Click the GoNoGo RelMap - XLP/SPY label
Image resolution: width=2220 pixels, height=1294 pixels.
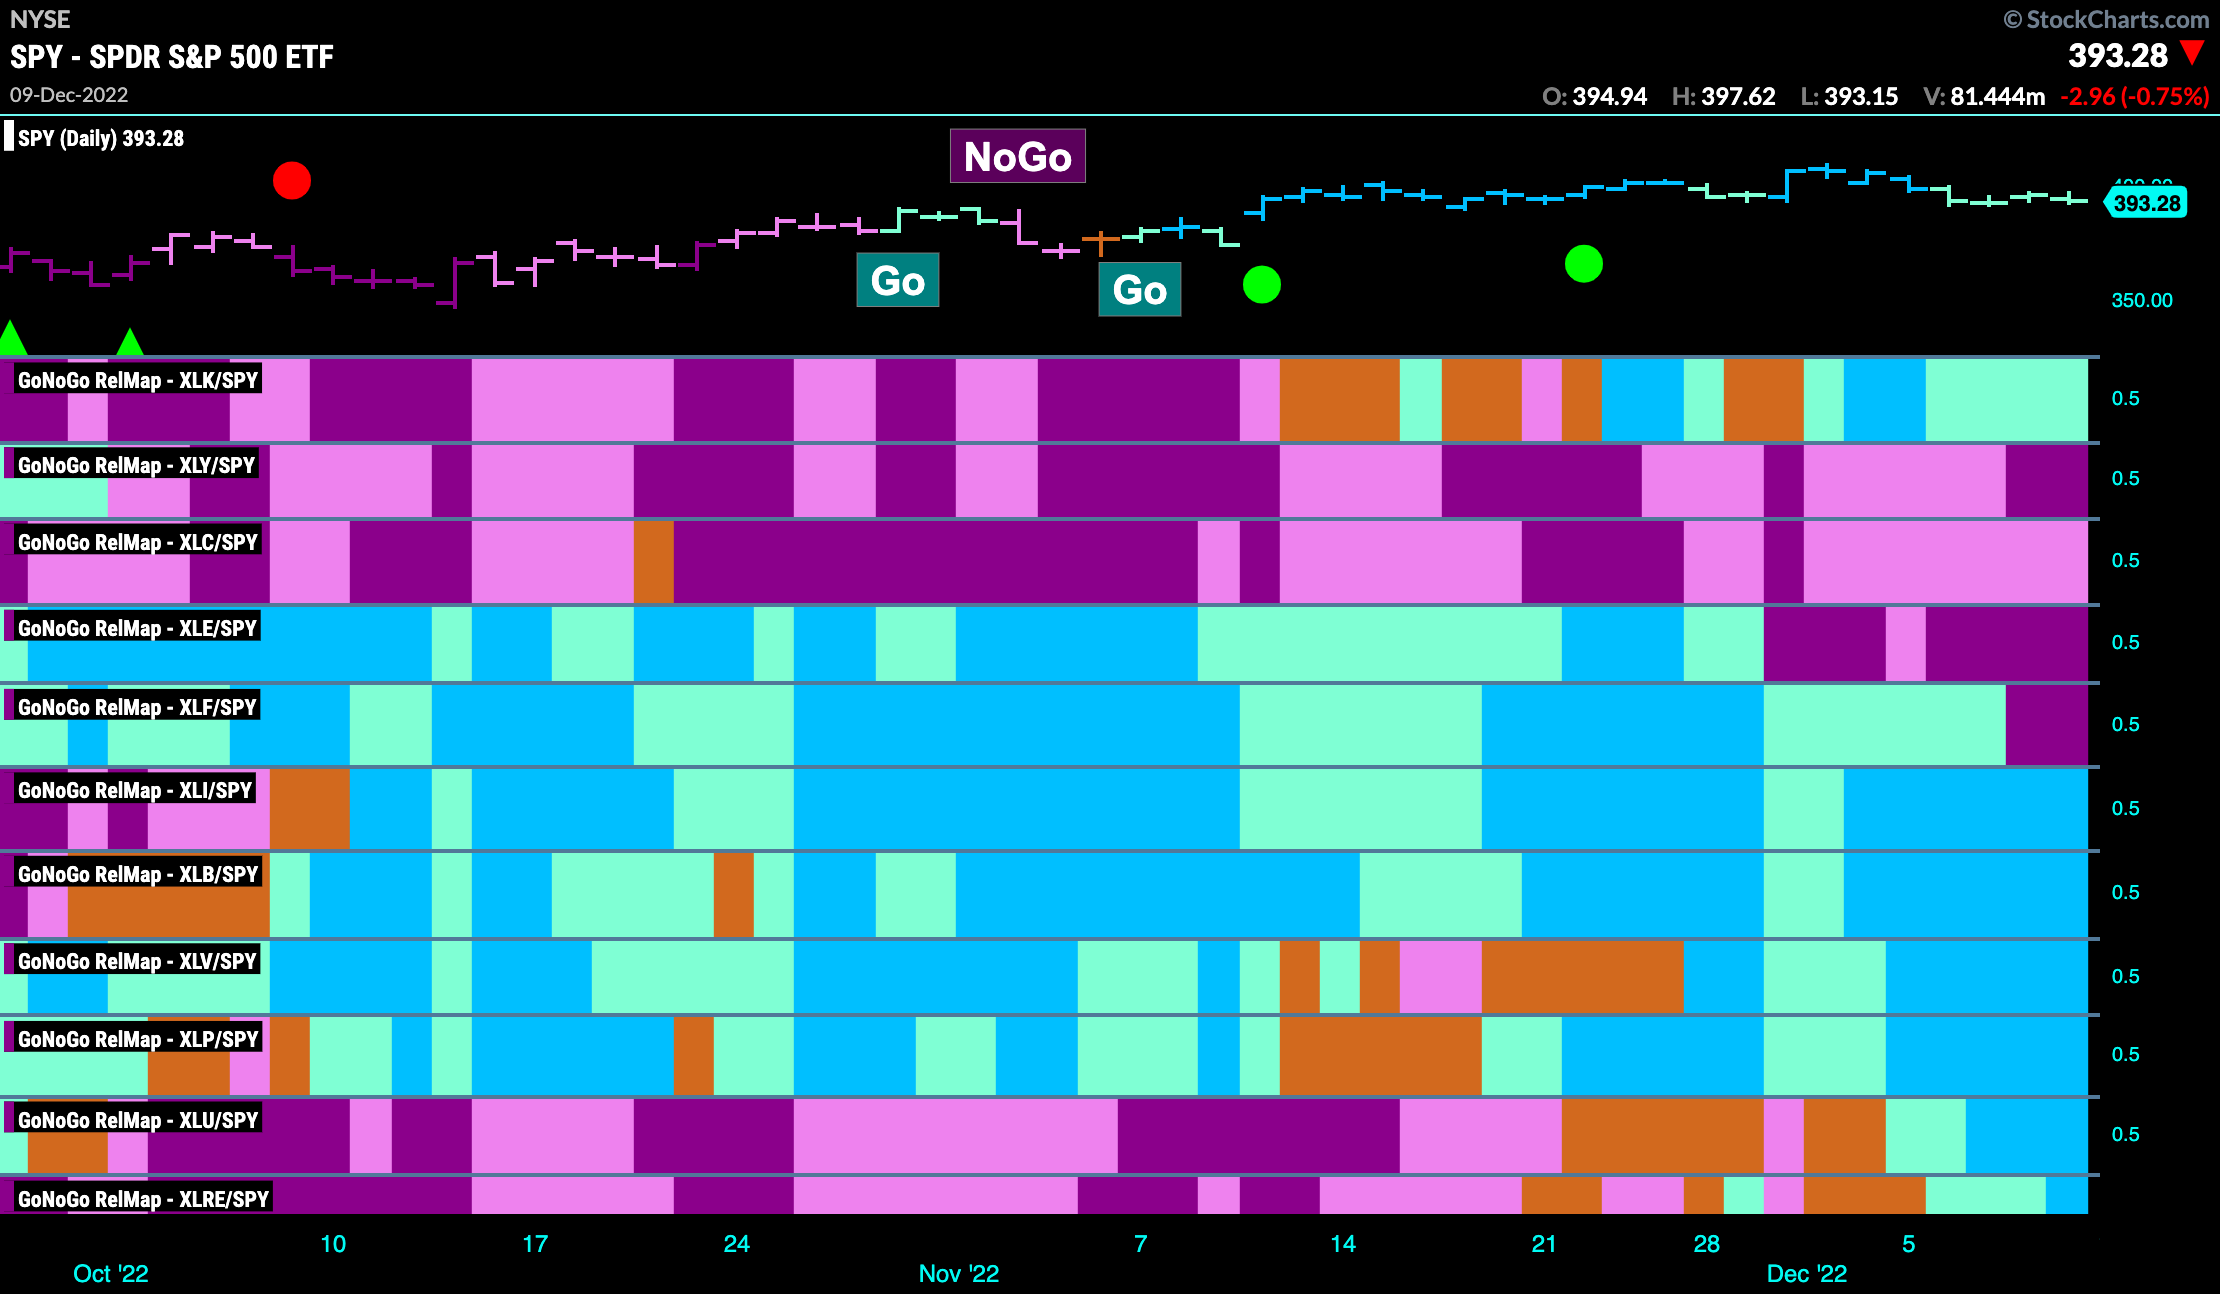138,1039
